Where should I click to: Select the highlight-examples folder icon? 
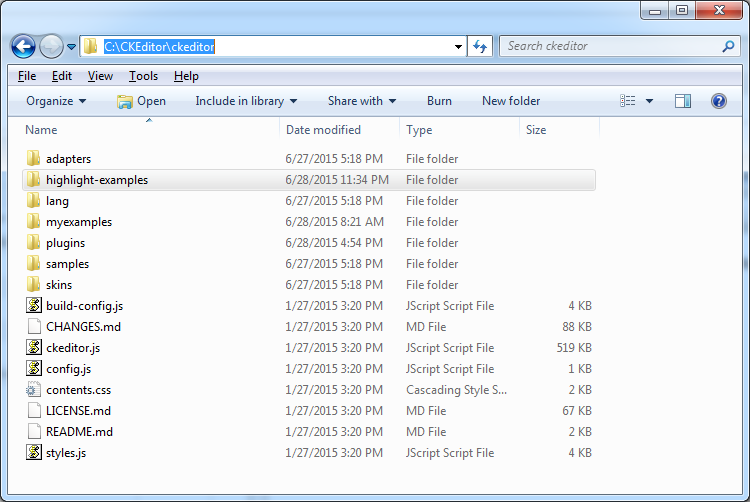point(33,179)
